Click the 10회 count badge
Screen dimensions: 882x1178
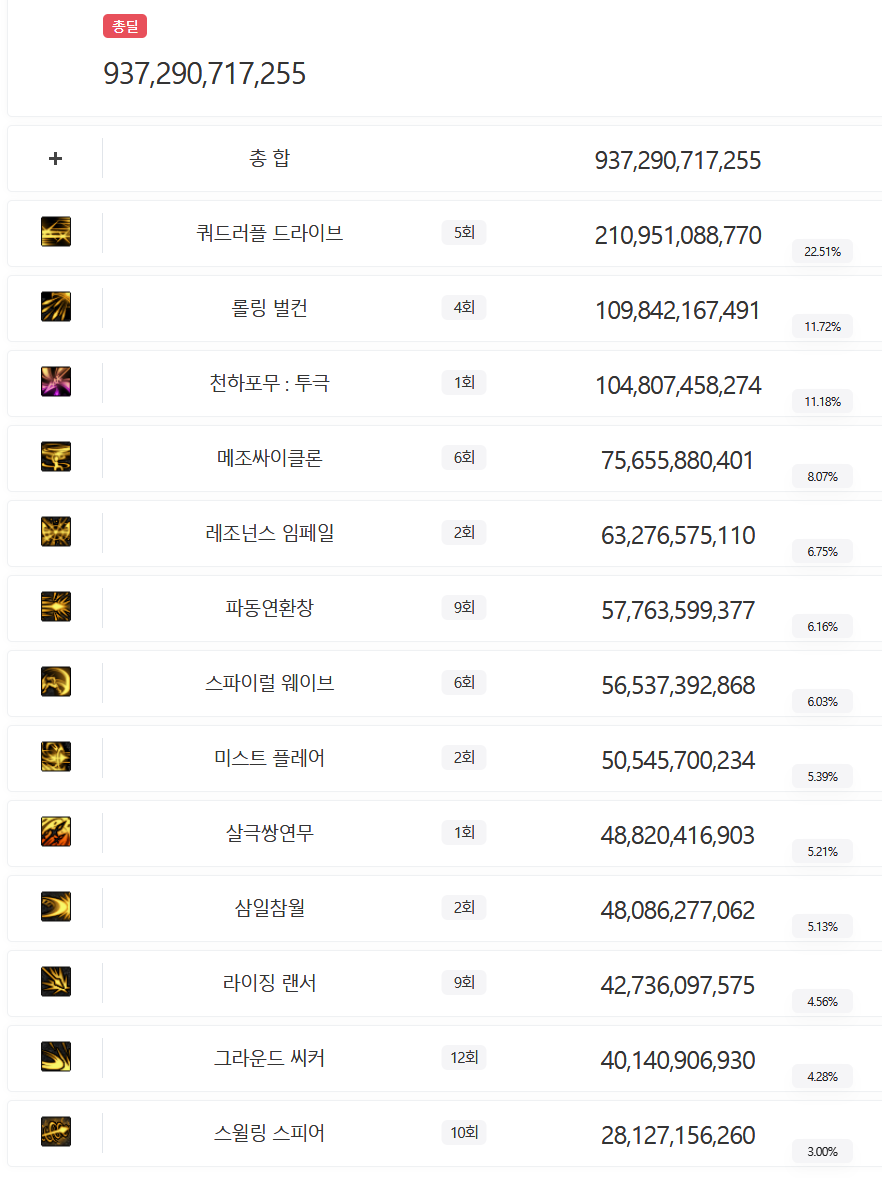click(x=464, y=1132)
